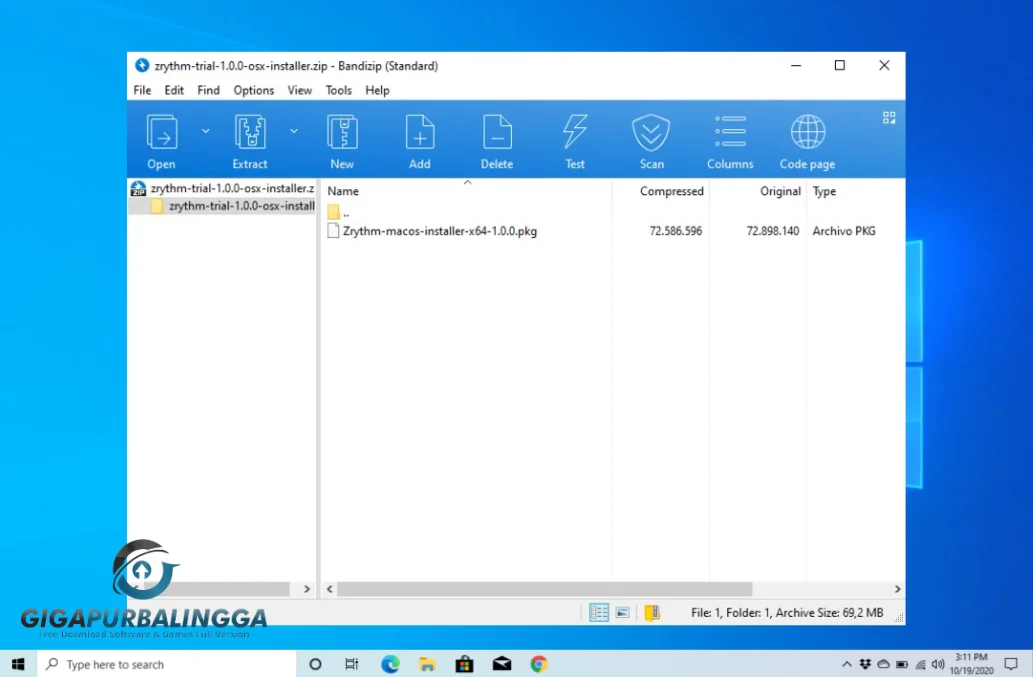Click the OneDrive cloud tray icon

pos(883,664)
